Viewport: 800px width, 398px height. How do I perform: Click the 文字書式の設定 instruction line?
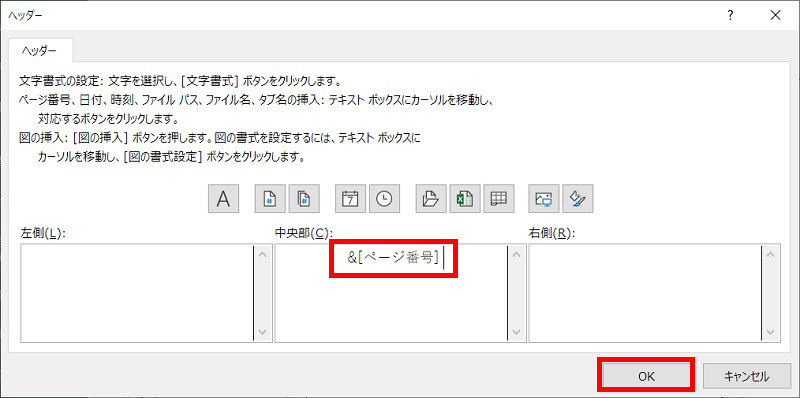[180, 82]
